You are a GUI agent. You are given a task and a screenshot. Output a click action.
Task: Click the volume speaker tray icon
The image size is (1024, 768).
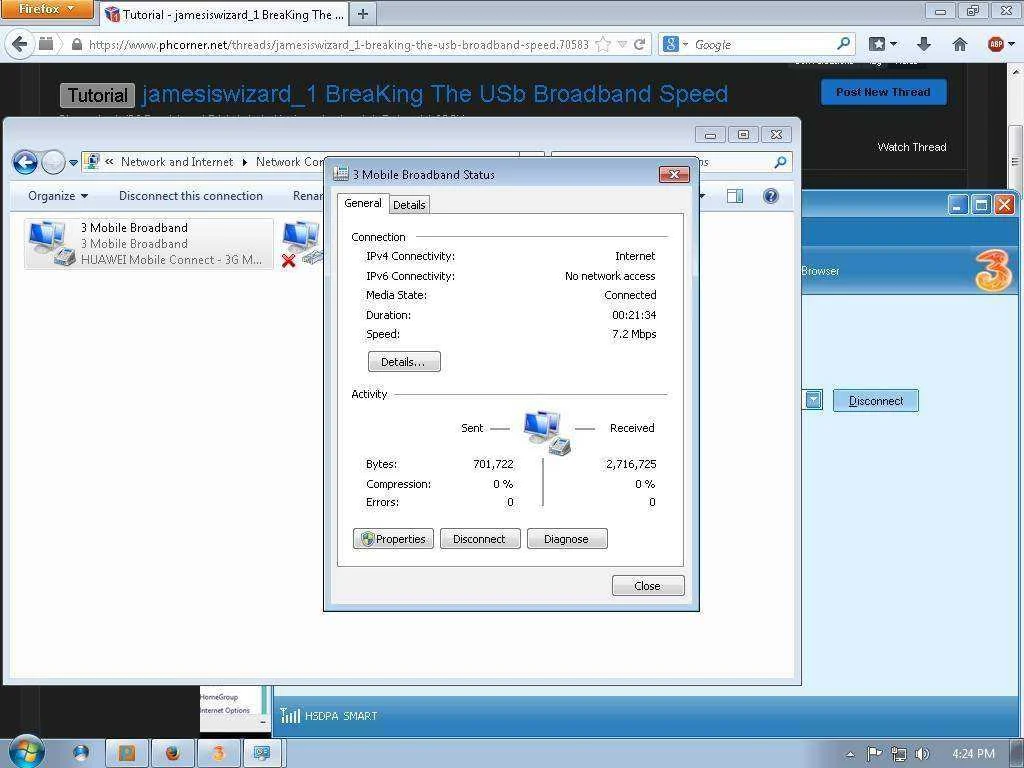[922, 754]
